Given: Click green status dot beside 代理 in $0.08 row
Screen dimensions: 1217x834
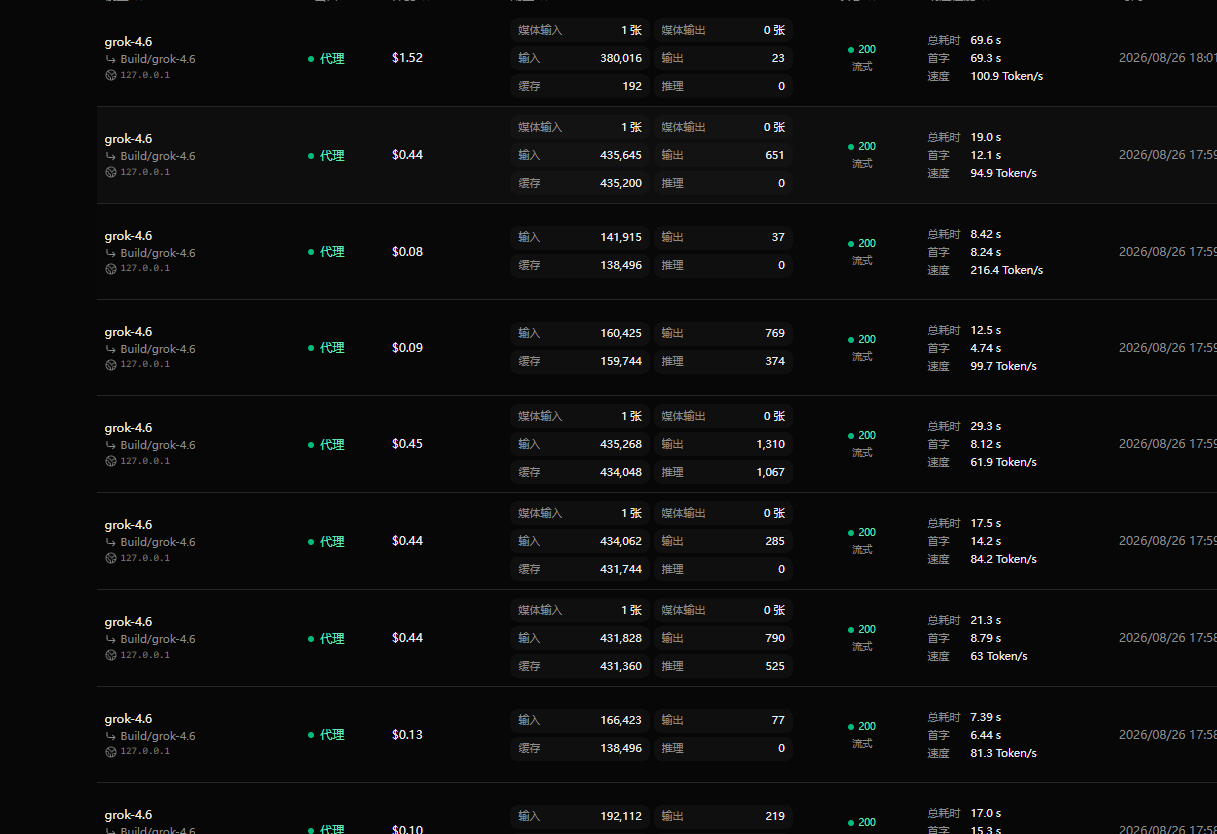Looking at the screenshot, I should [311, 252].
